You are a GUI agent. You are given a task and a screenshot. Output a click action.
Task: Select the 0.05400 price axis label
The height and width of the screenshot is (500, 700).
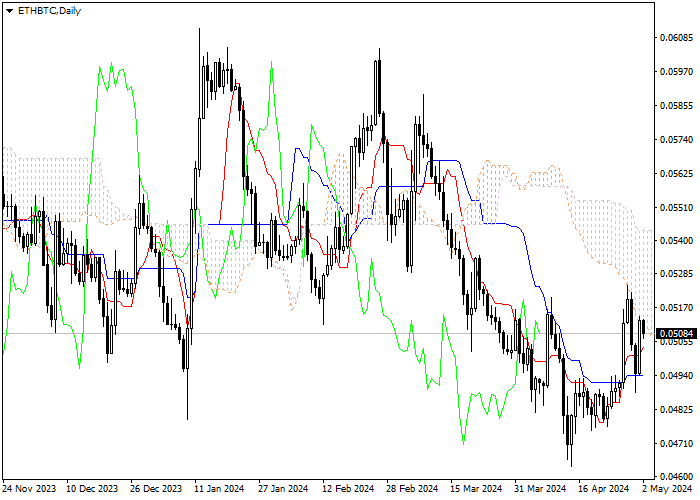pyautogui.click(x=676, y=241)
